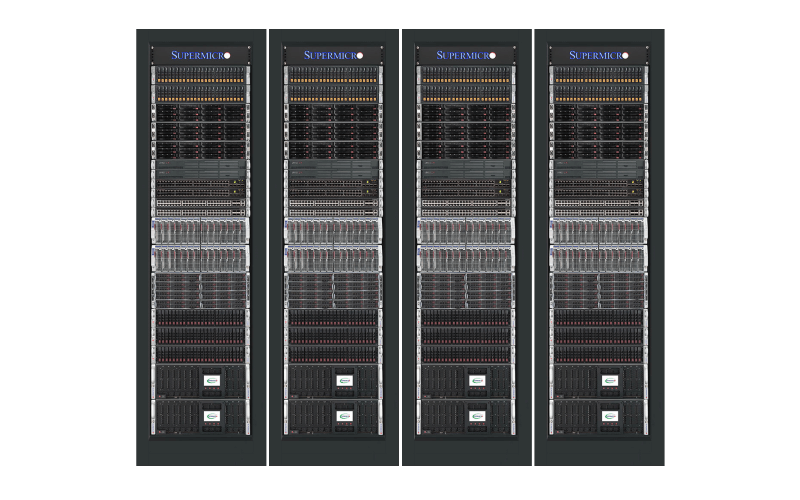Viewport: 800px width, 500px height.
Task: Select the top orange drive-bay server in the fourth rack
Action: [598, 72]
